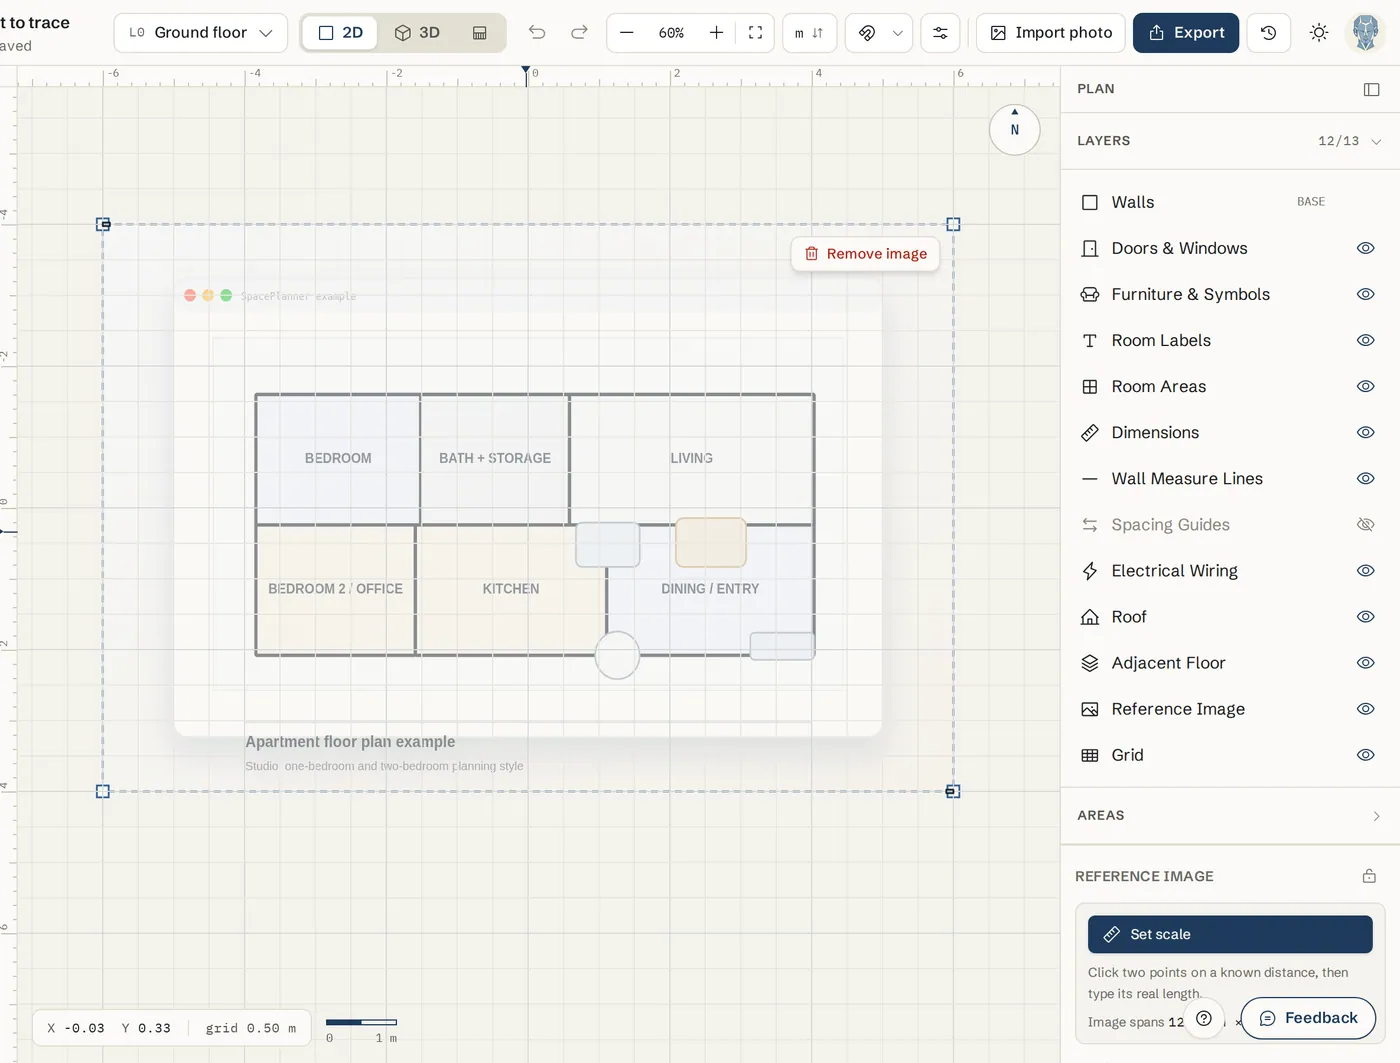Select the Wall Measure Lines layer row
Image resolution: width=1400 pixels, height=1063 pixels.
[1228, 479]
